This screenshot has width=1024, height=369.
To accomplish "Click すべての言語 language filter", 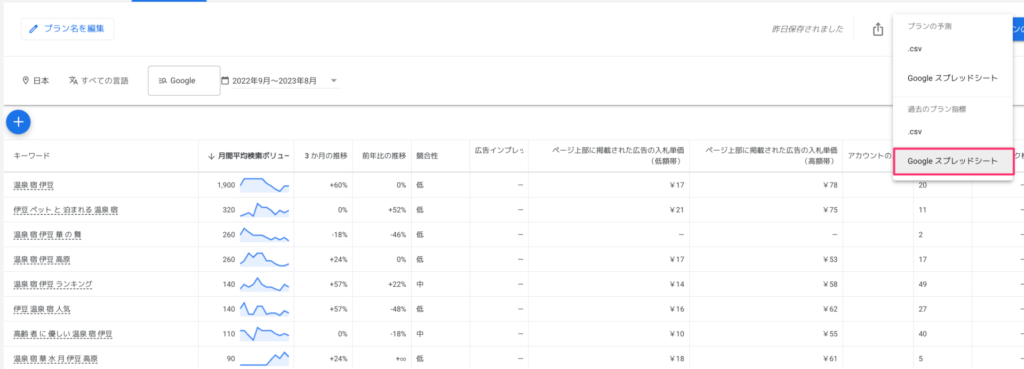I will point(99,81).
